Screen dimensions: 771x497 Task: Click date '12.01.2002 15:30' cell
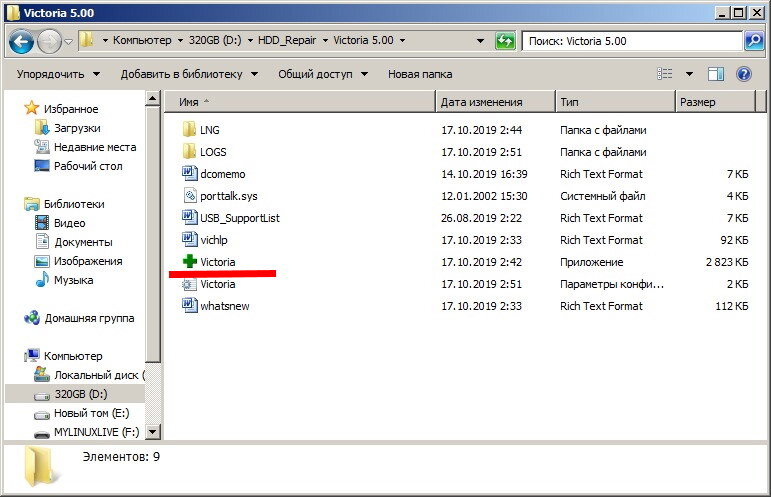click(484, 196)
